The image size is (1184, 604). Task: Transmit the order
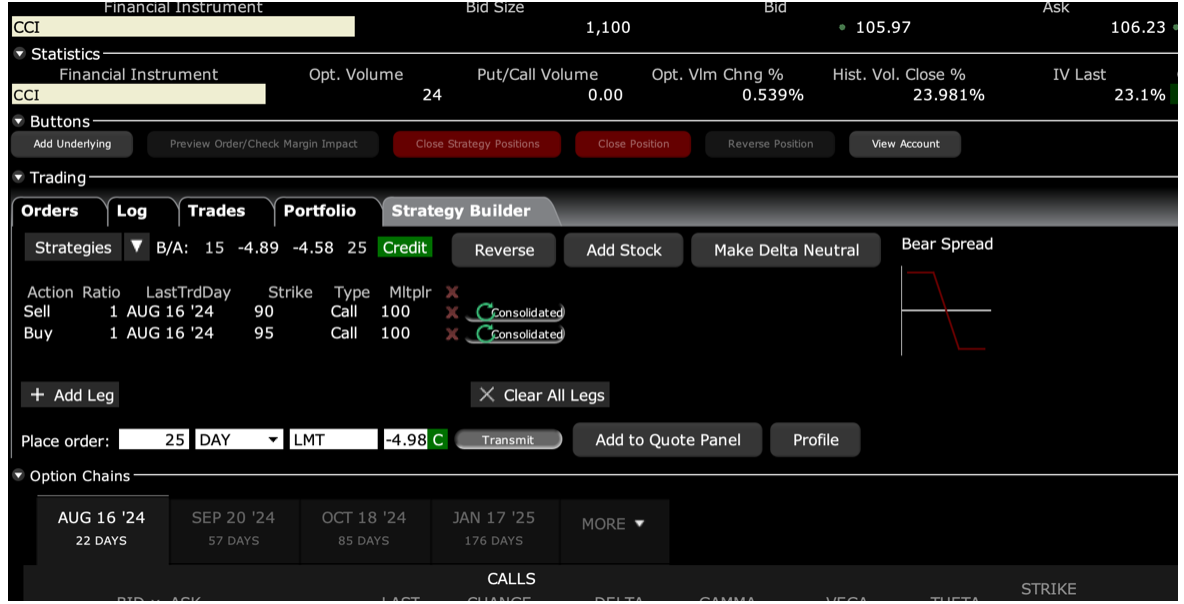point(508,439)
